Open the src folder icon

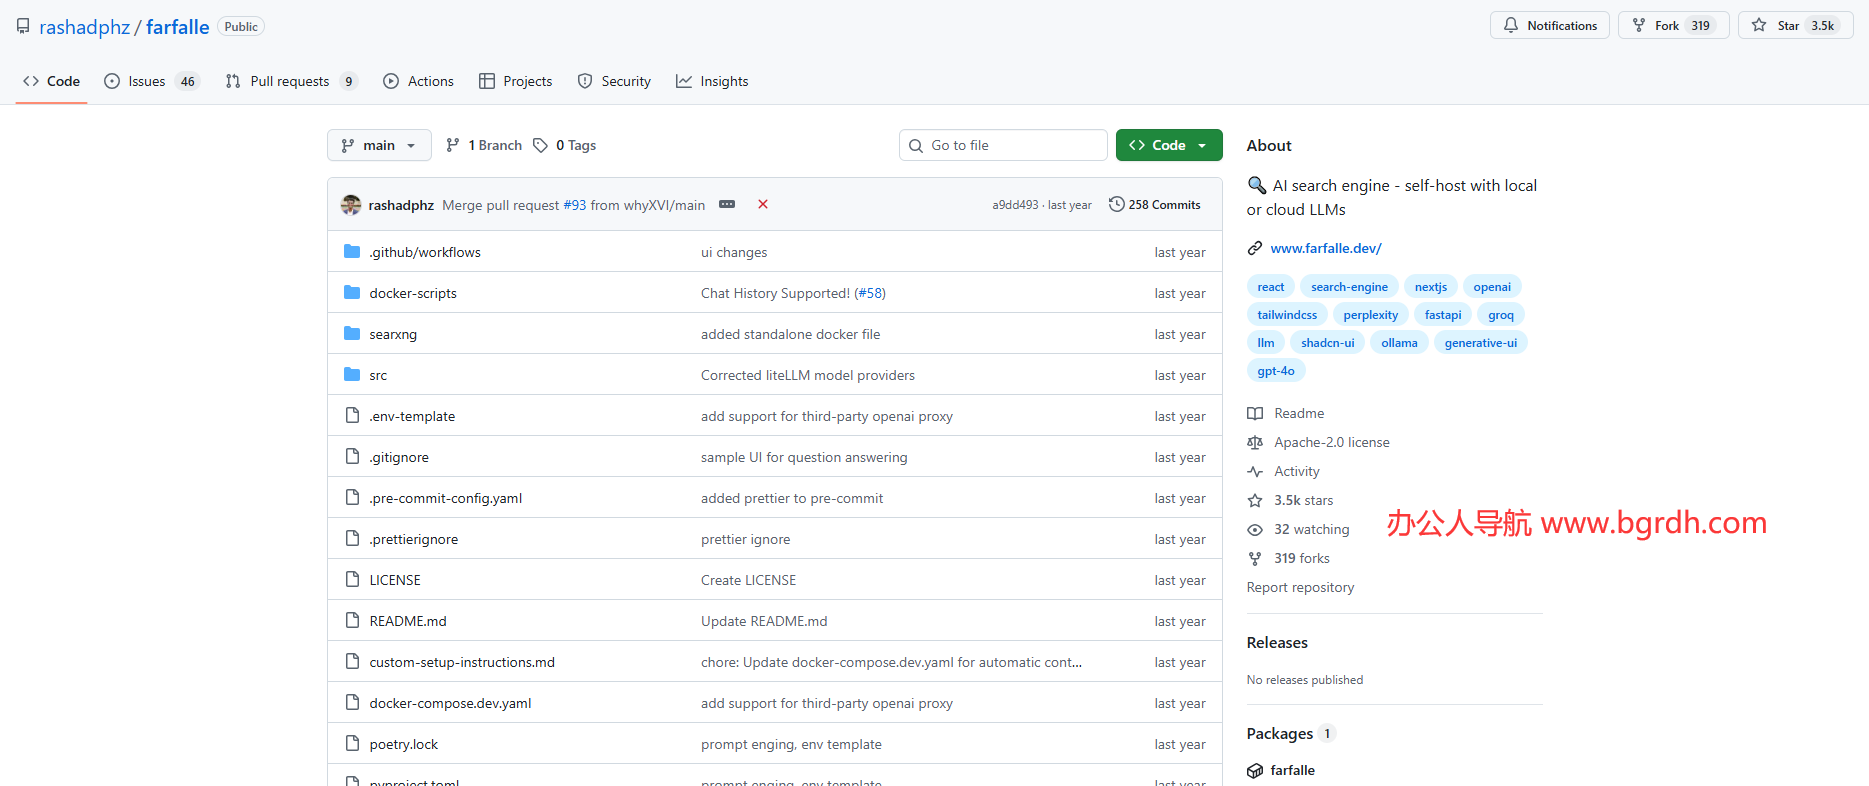point(352,375)
